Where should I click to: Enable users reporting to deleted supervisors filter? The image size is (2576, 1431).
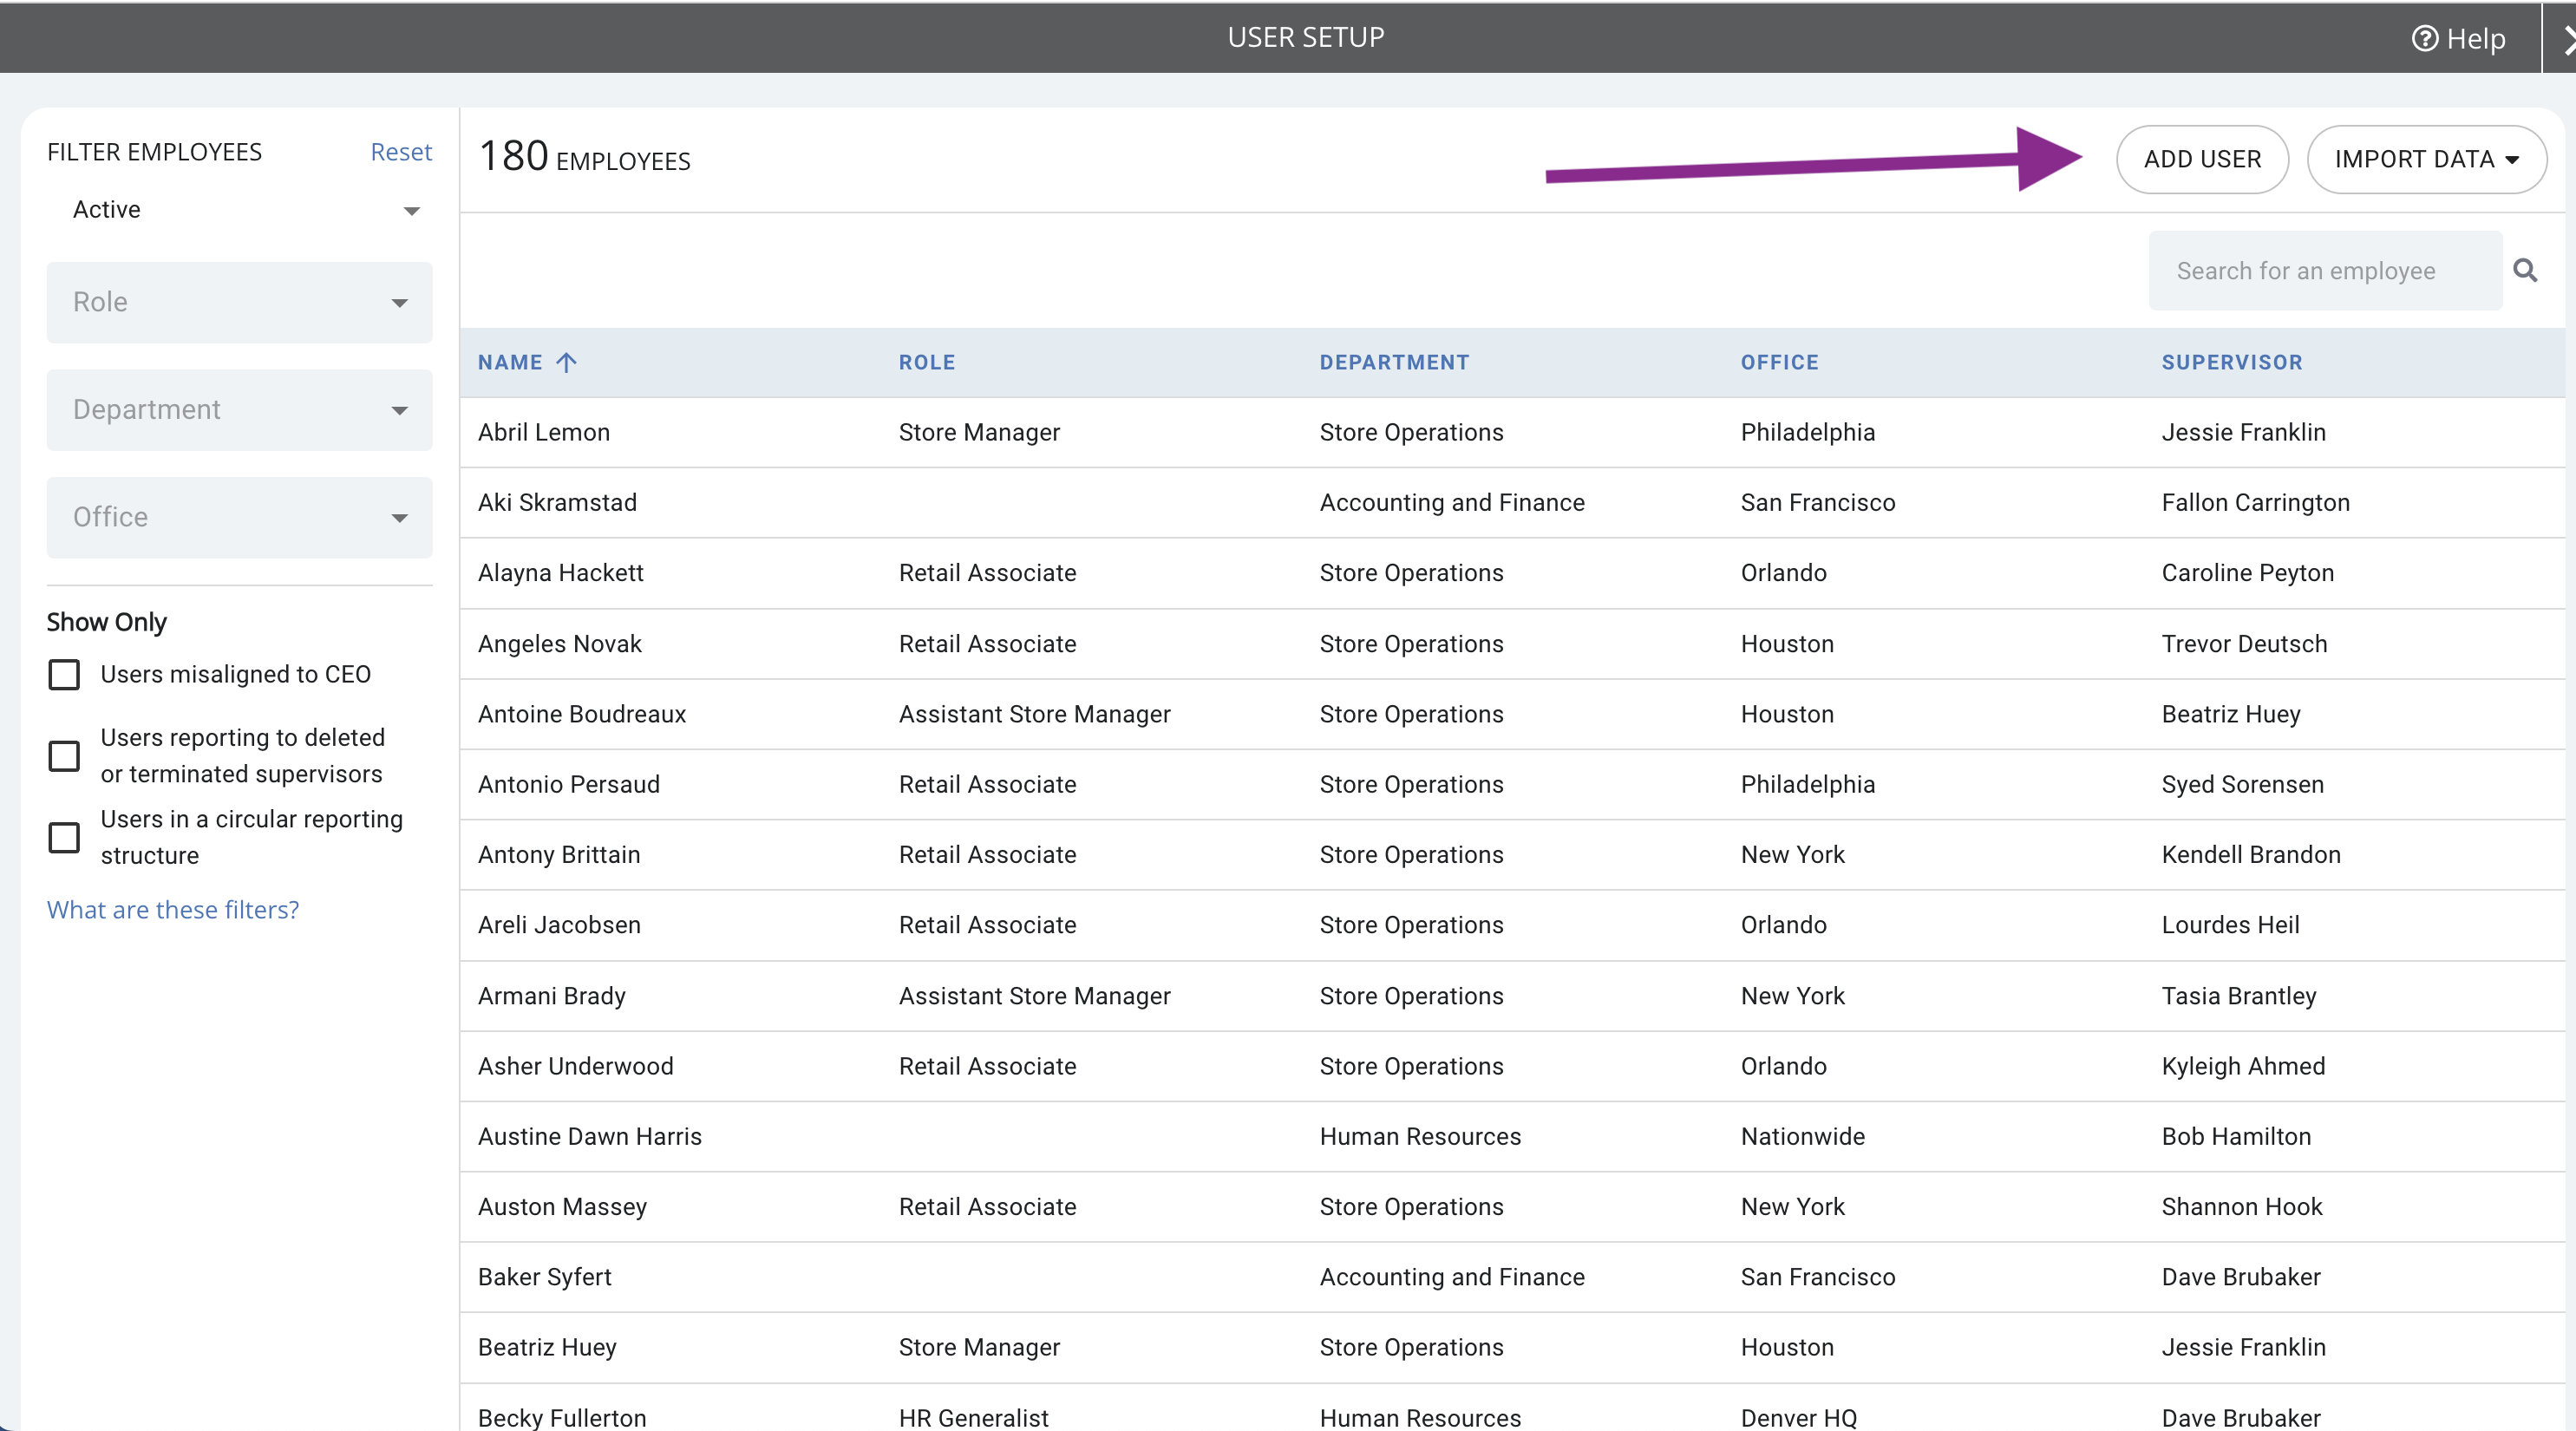click(64, 756)
